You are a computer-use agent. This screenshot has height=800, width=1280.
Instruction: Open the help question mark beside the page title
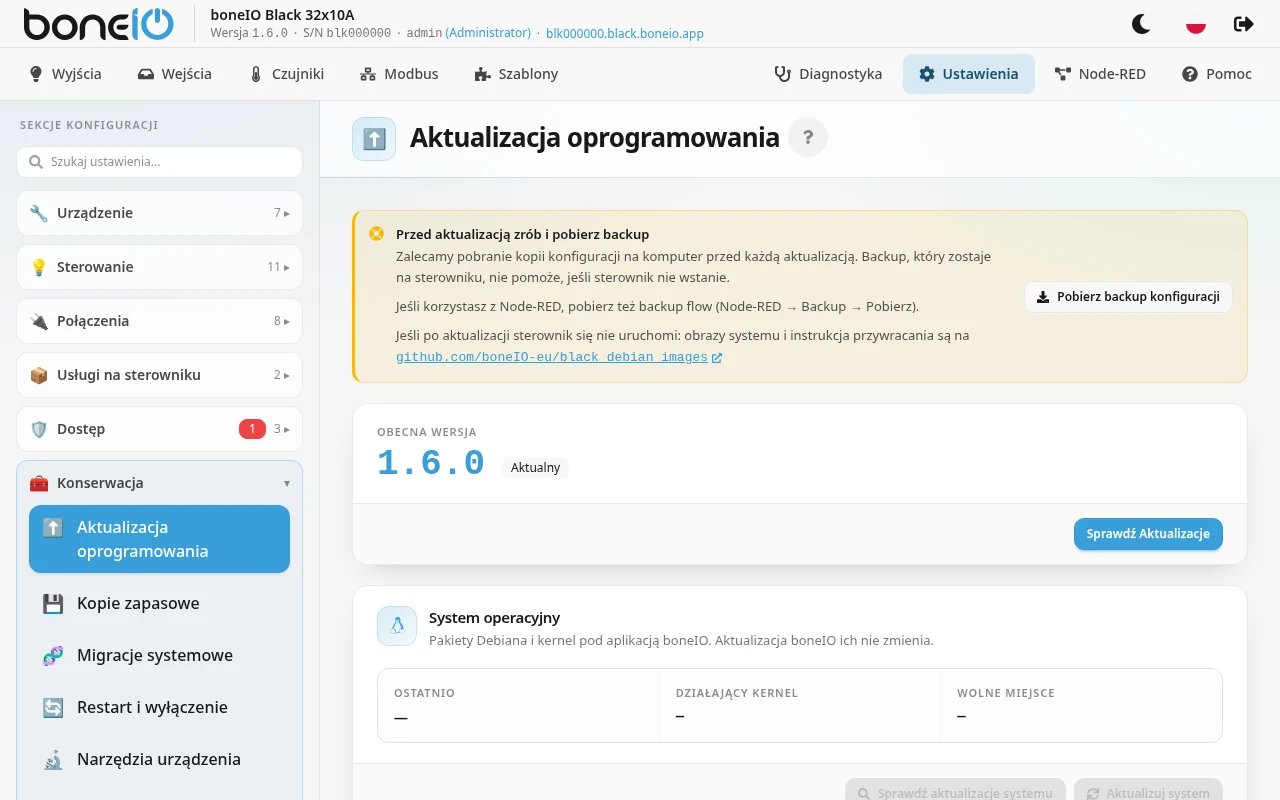(x=808, y=138)
